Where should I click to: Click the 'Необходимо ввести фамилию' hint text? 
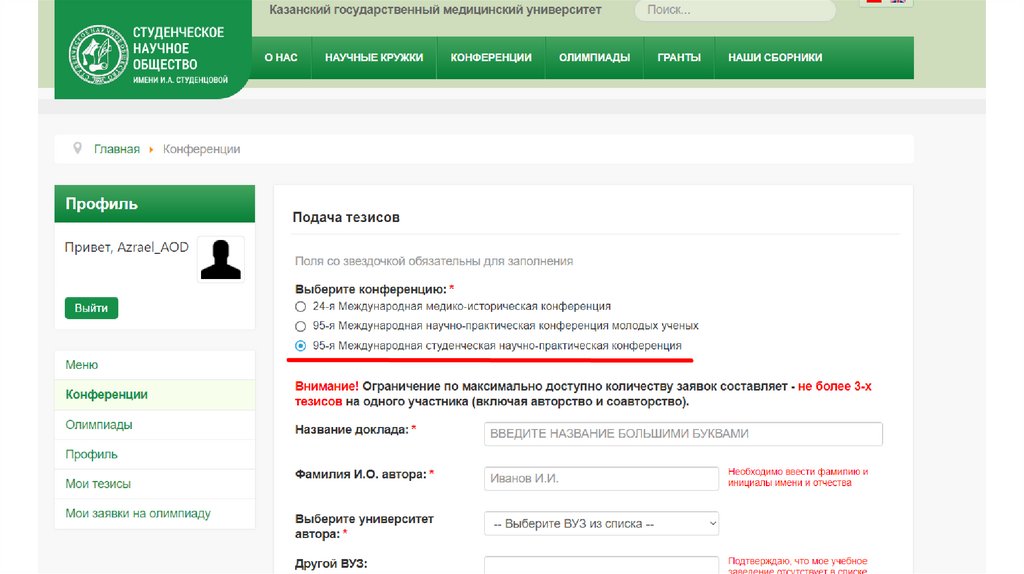point(798,477)
